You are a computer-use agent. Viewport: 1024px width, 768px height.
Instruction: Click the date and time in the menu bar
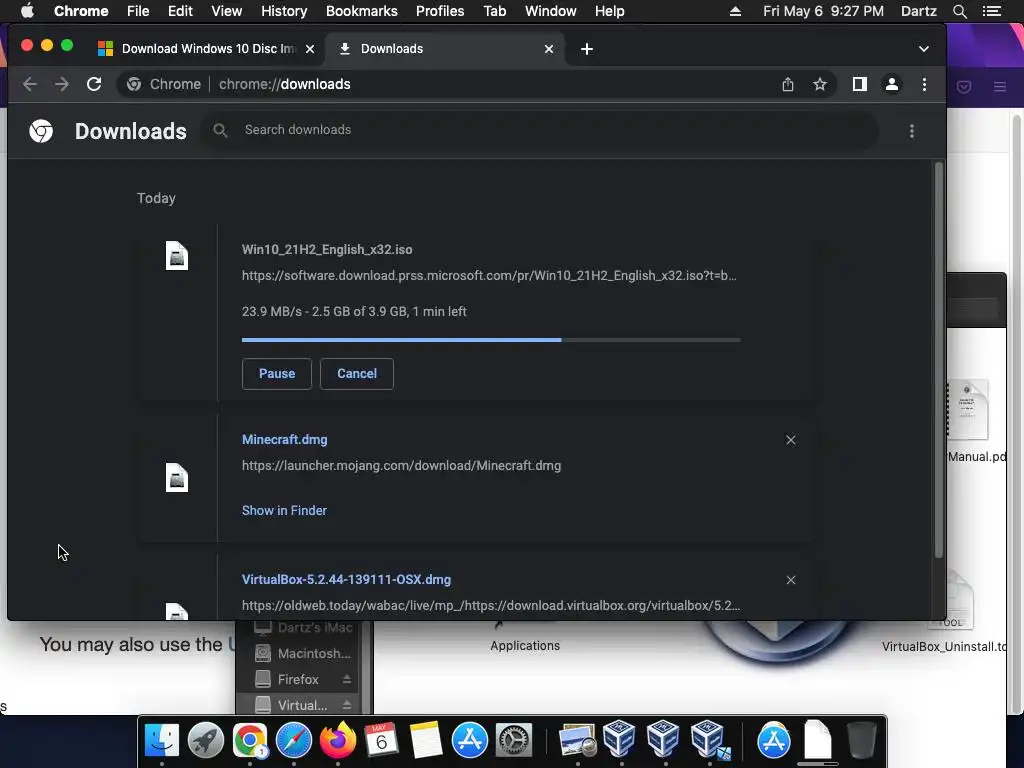pyautogui.click(x=823, y=11)
